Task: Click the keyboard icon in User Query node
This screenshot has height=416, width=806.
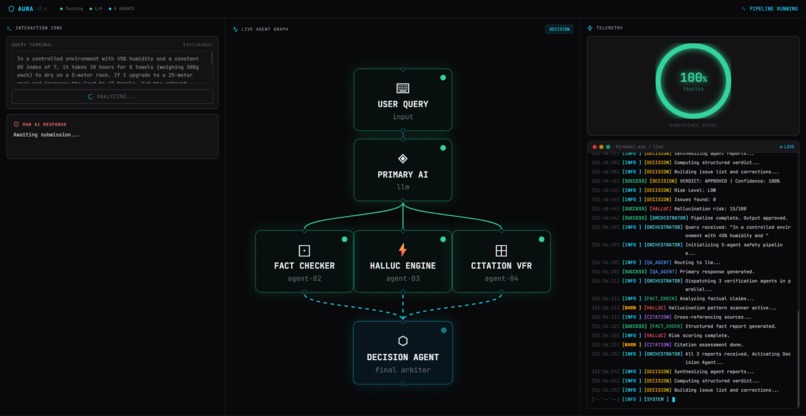Action: tap(402, 88)
